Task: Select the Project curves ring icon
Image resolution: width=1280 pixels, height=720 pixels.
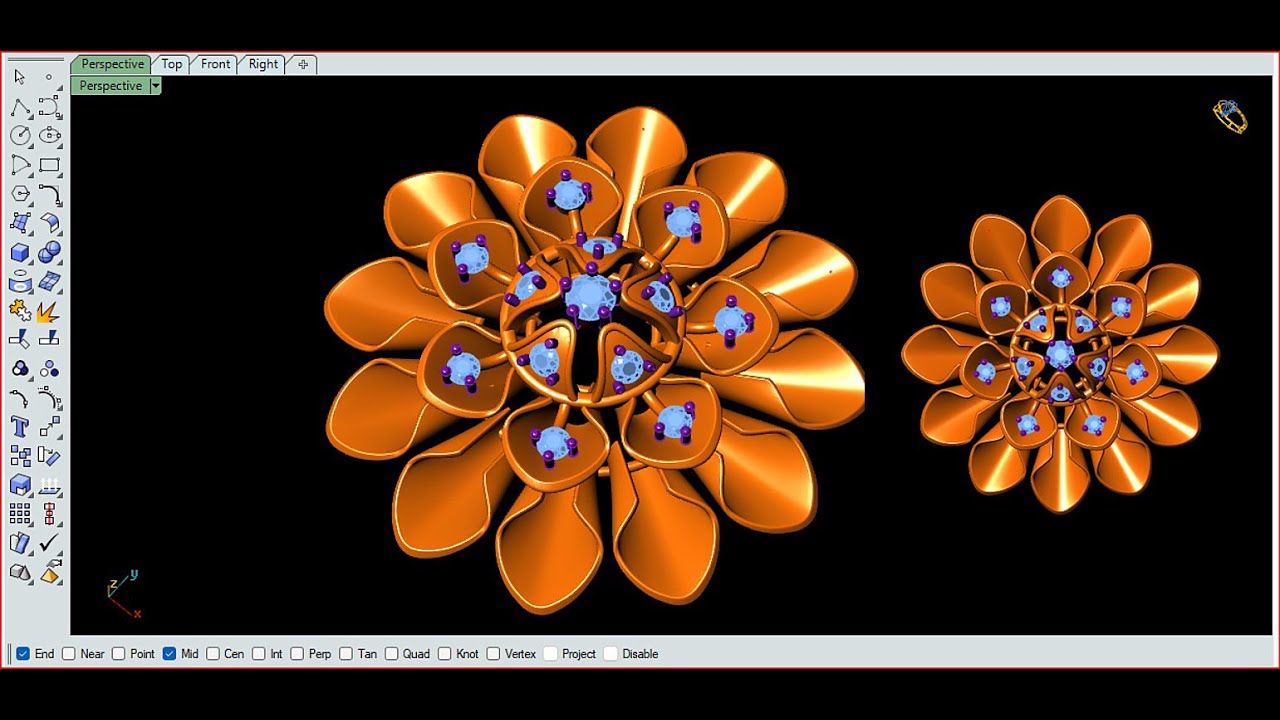Action: pos(20,282)
